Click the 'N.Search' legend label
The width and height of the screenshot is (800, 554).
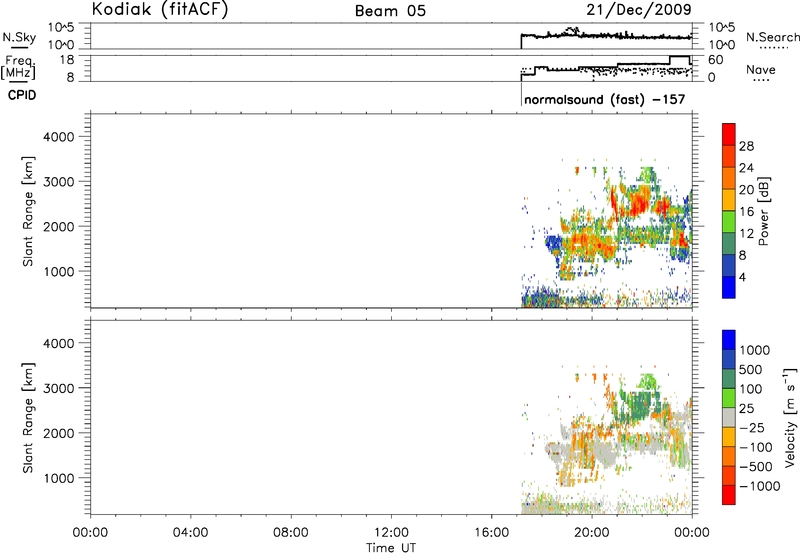pos(772,37)
